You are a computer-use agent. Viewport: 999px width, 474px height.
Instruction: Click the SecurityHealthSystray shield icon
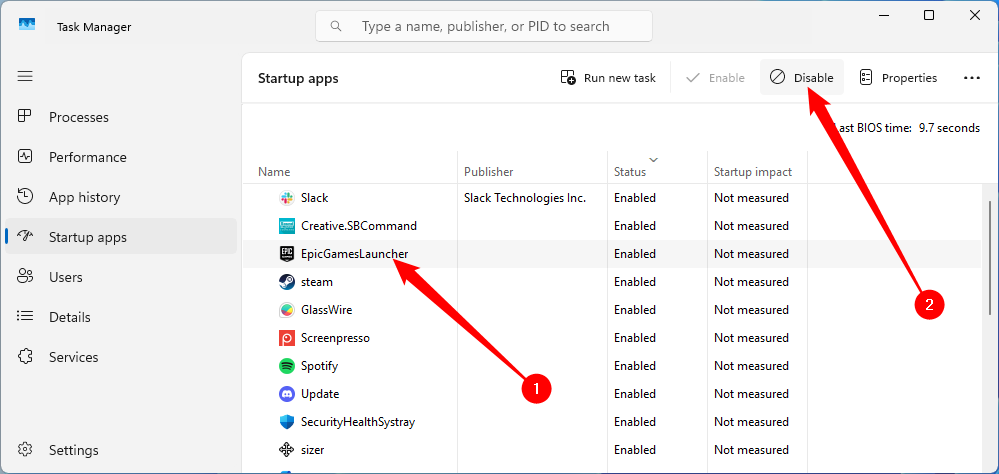tap(287, 422)
